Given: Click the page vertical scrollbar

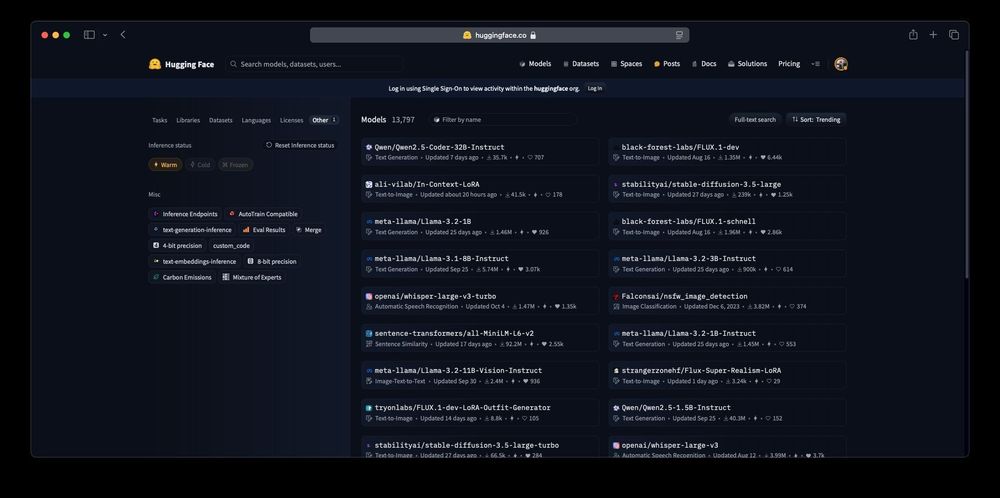Looking at the screenshot, I should pos(967,164).
